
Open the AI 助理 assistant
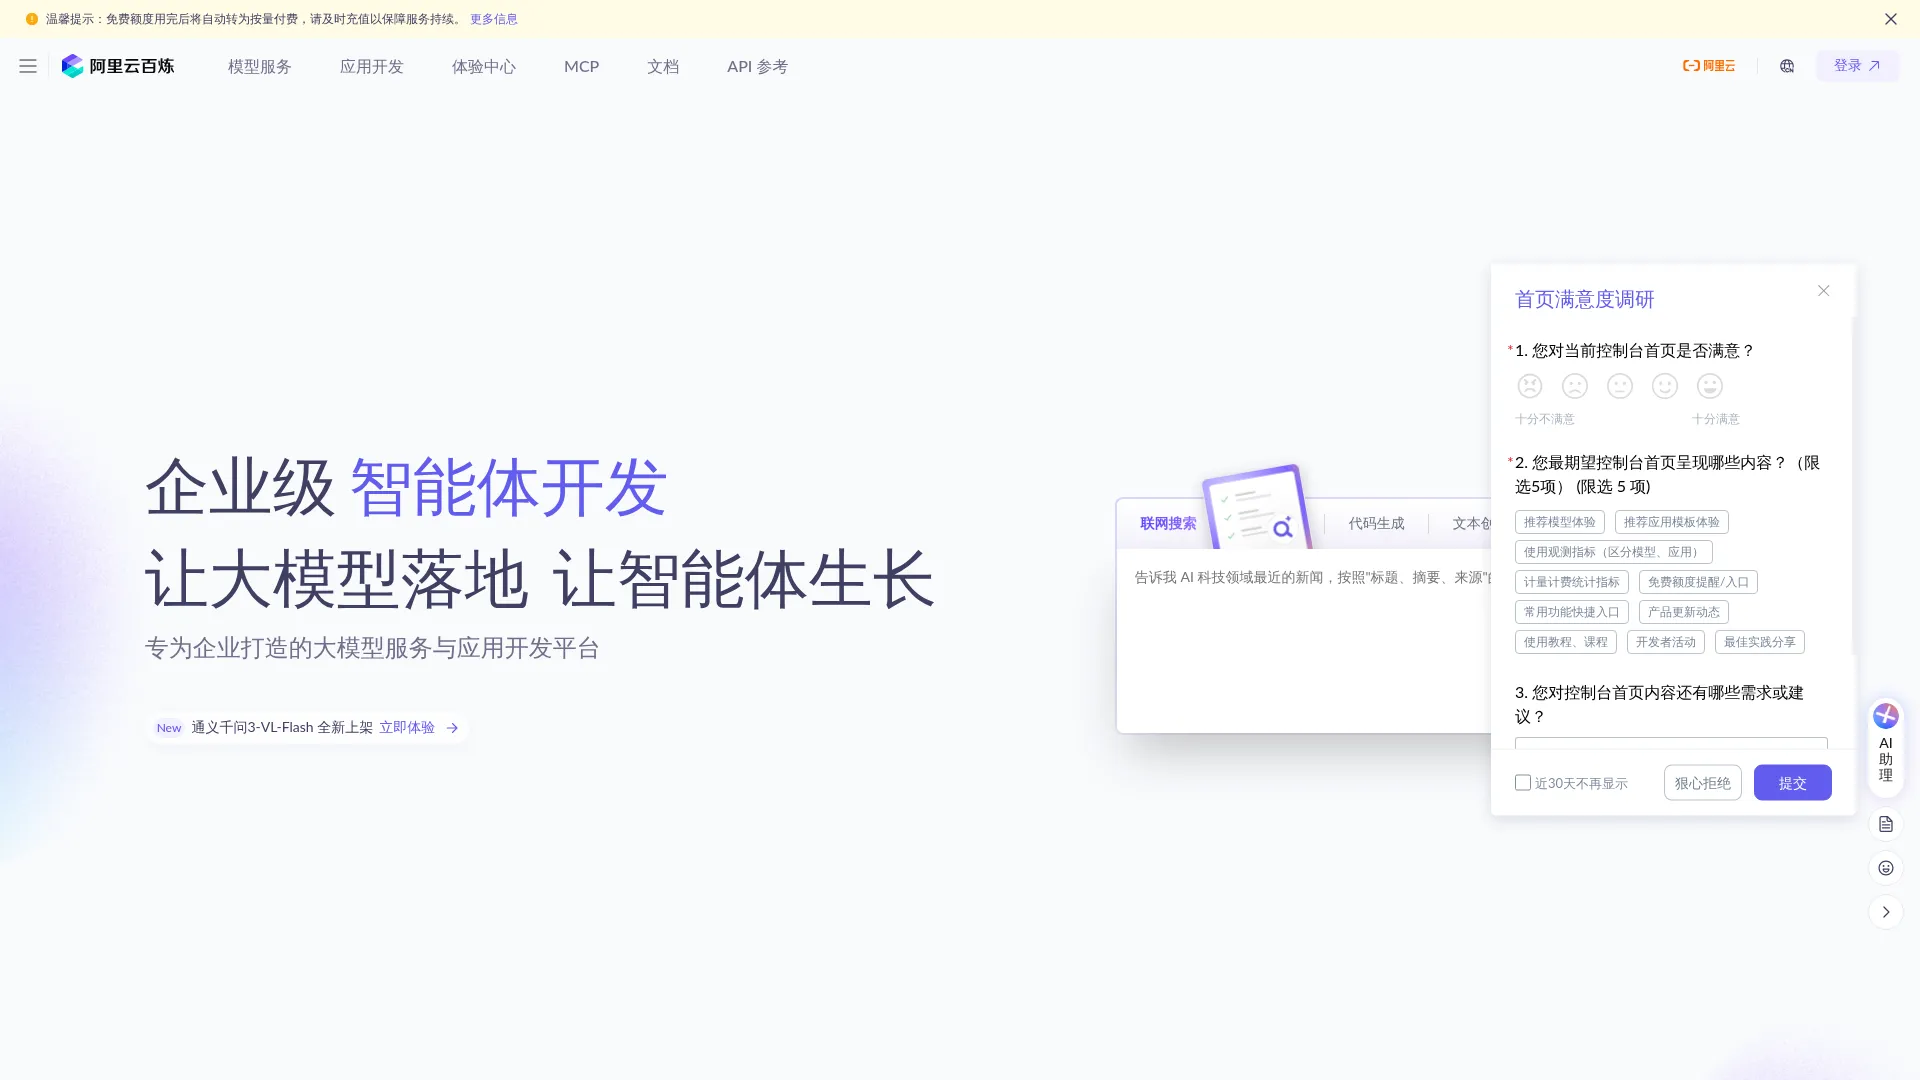(x=1885, y=745)
